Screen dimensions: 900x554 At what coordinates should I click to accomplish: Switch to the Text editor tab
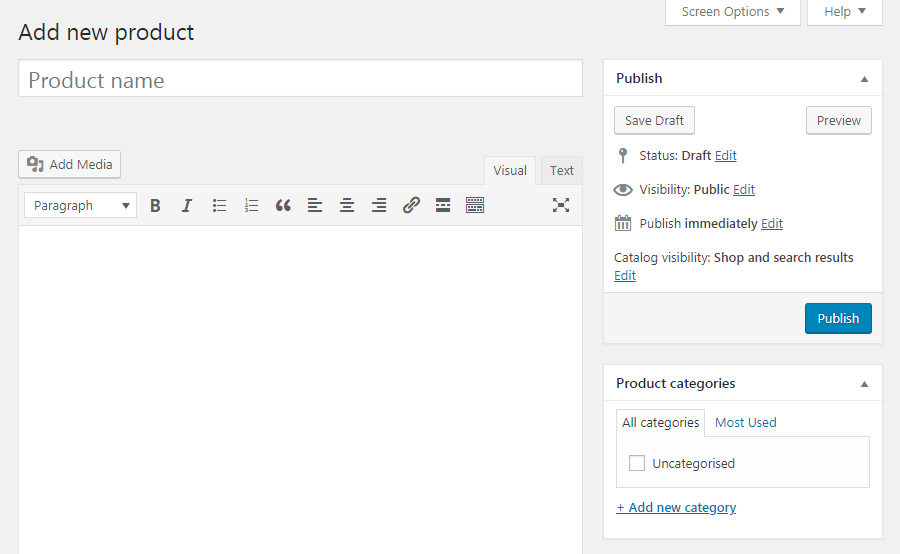(x=562, y=171)
